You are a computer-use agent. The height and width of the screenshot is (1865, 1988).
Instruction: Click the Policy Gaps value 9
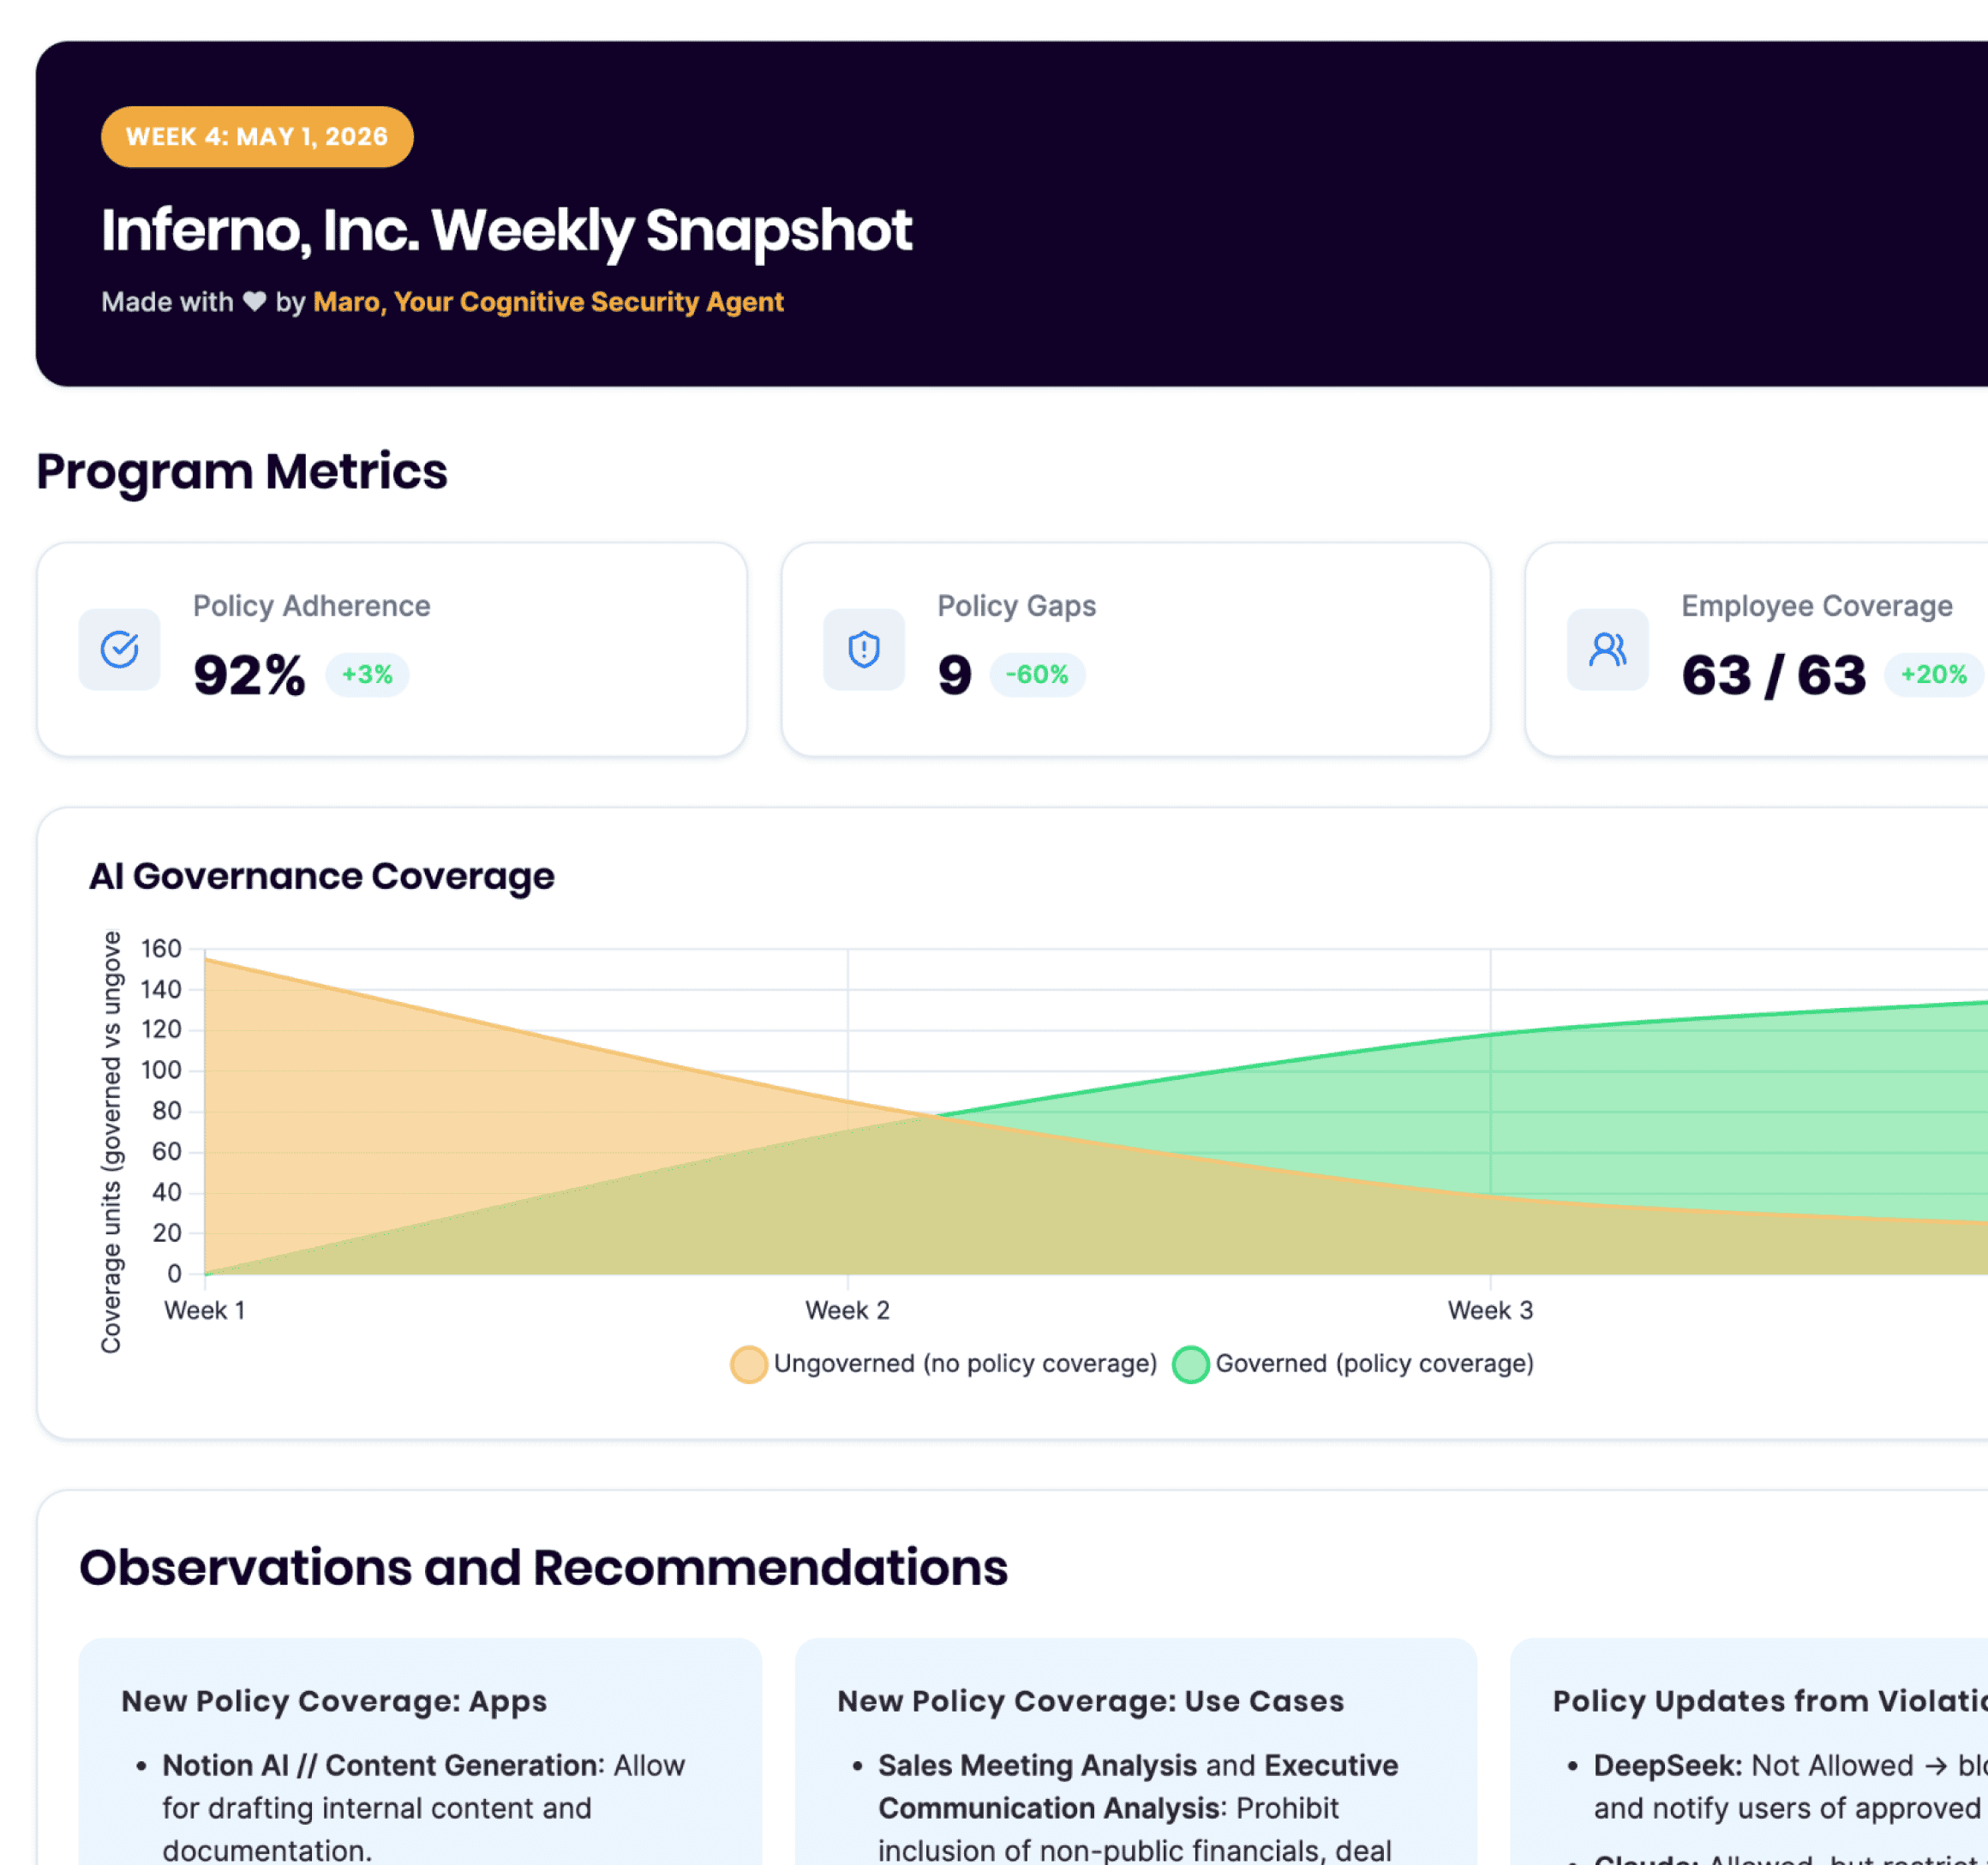[x=955, y=675]
